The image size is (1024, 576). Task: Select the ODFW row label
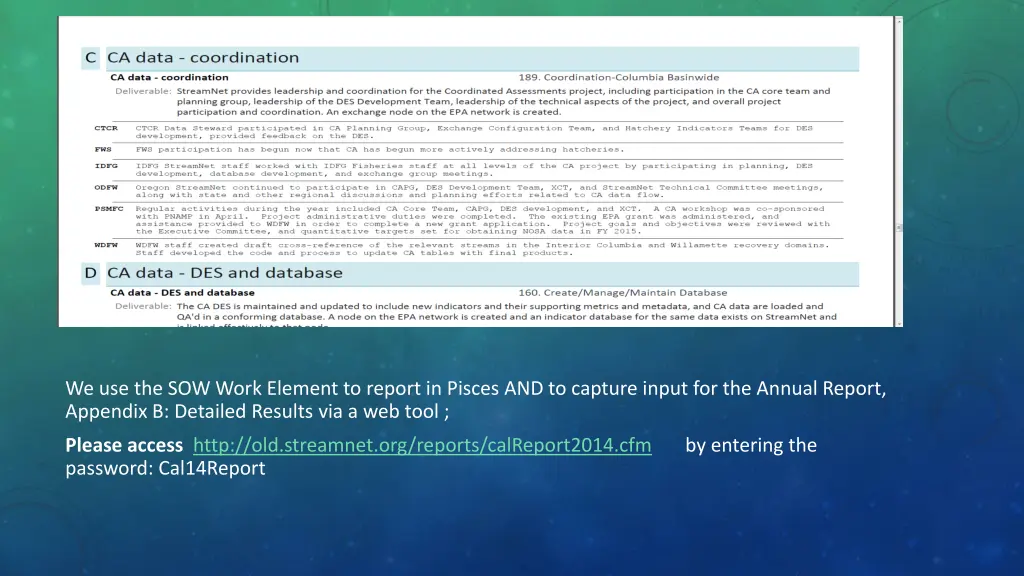(x=106, y=187)
